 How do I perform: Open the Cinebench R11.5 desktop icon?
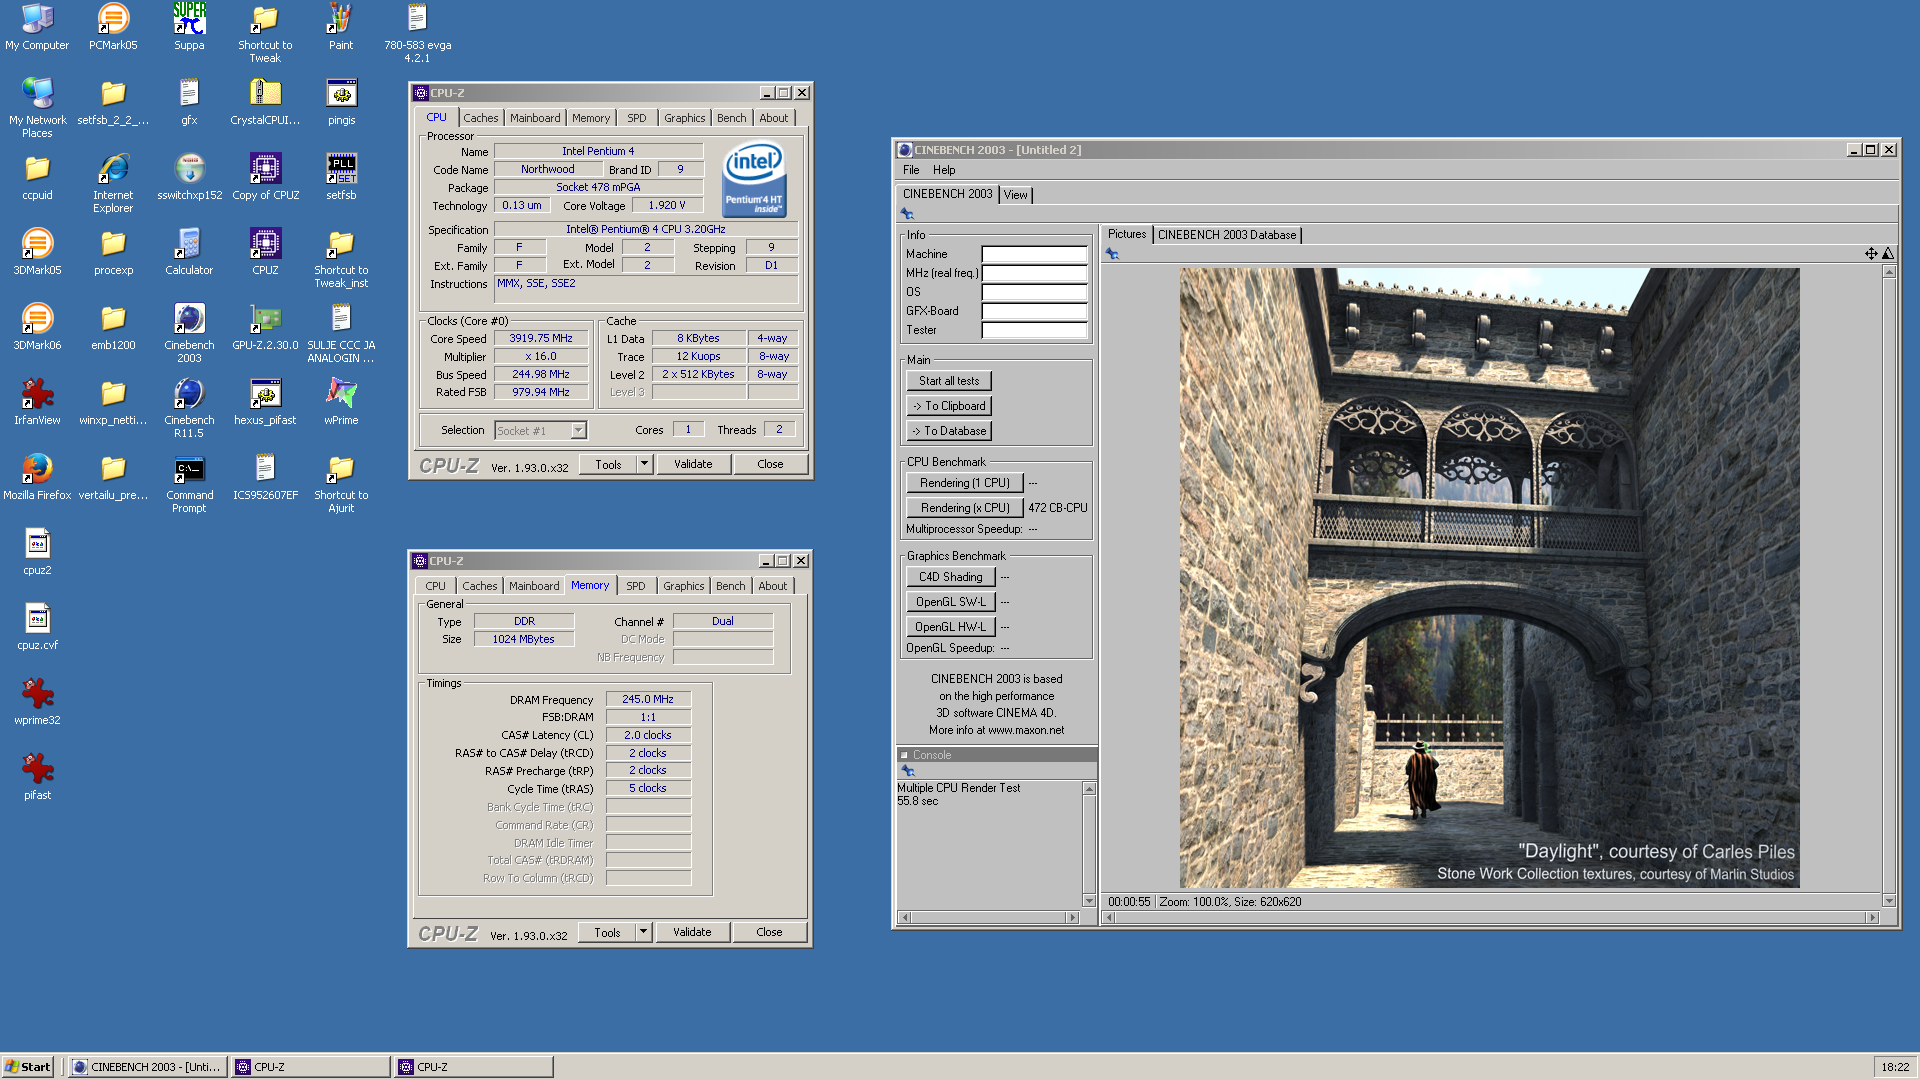[189, 409]
